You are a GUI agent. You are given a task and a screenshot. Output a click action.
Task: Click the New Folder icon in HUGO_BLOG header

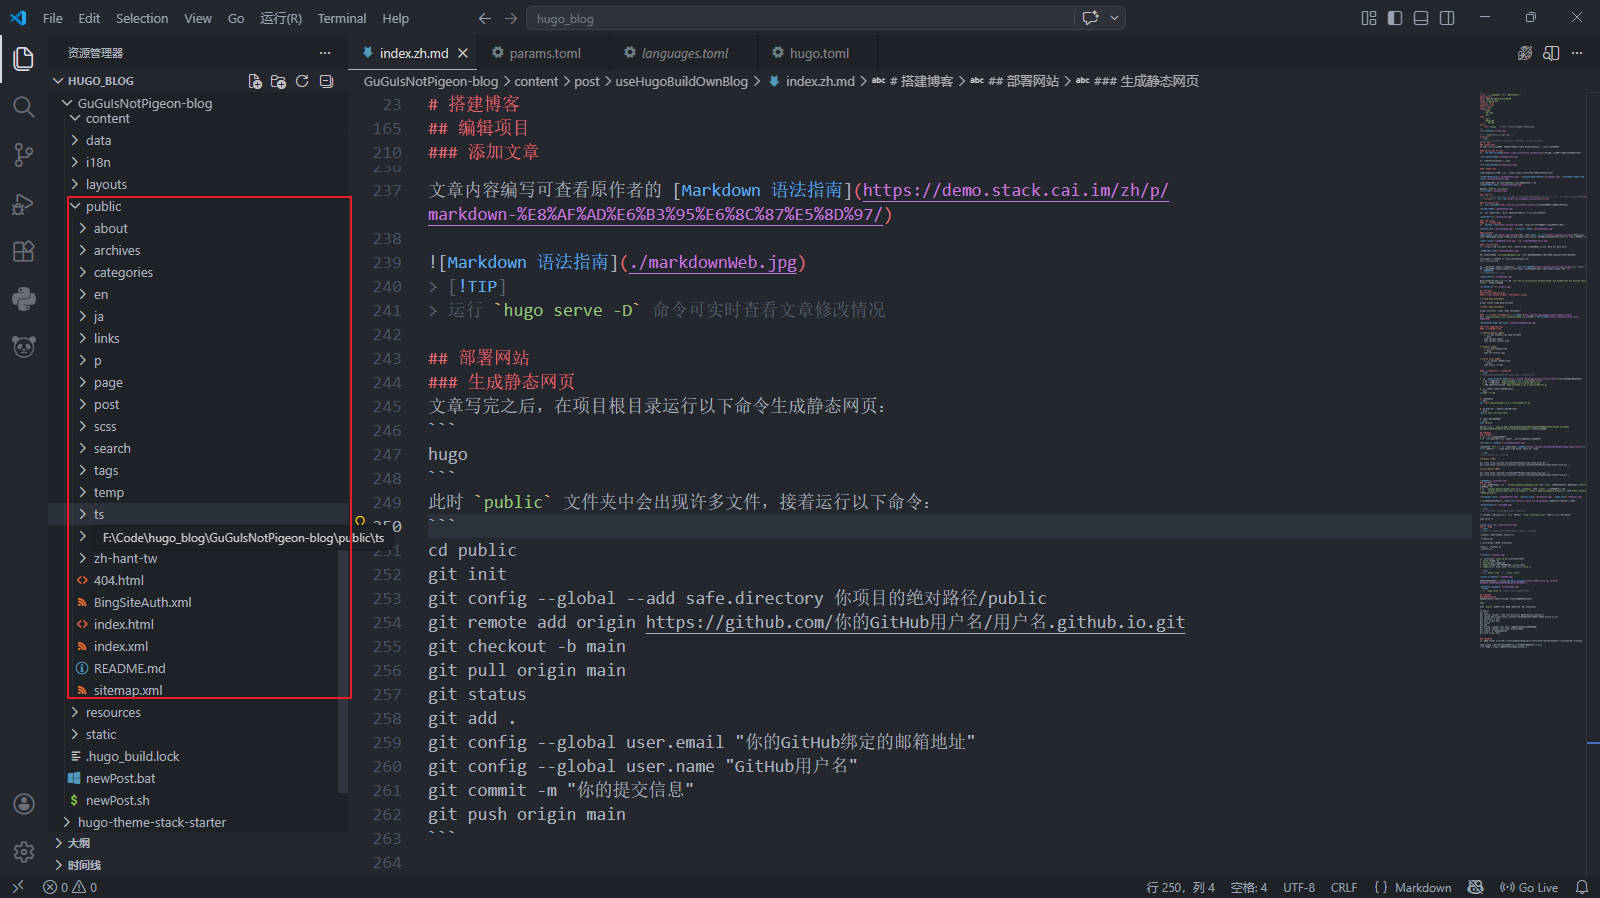278,81
